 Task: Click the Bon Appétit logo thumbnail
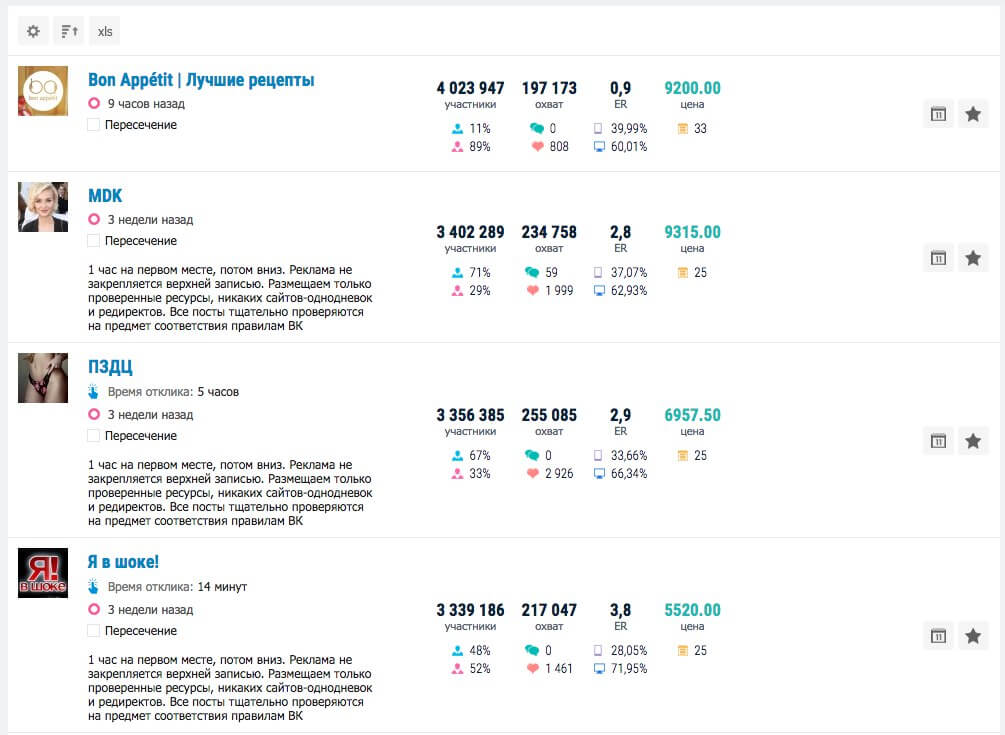pos(43,91)
